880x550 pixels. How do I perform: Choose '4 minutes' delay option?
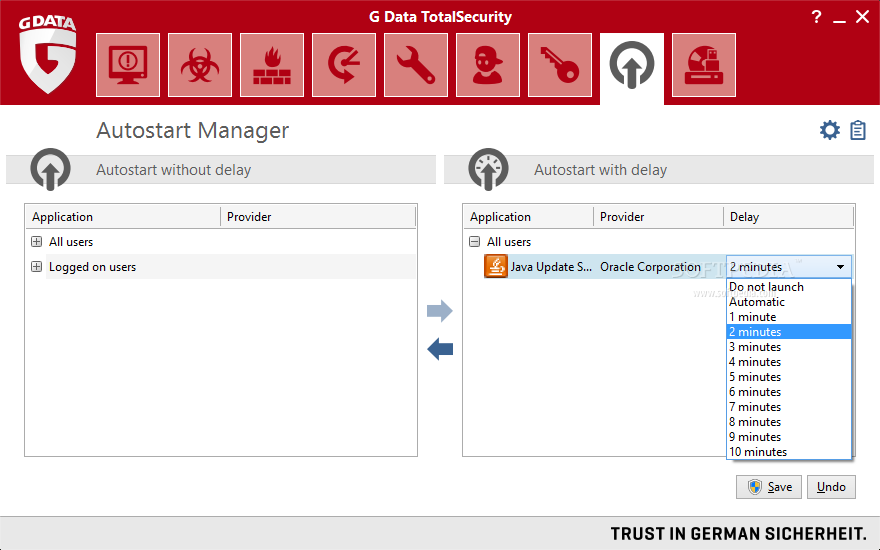(789, 362)
